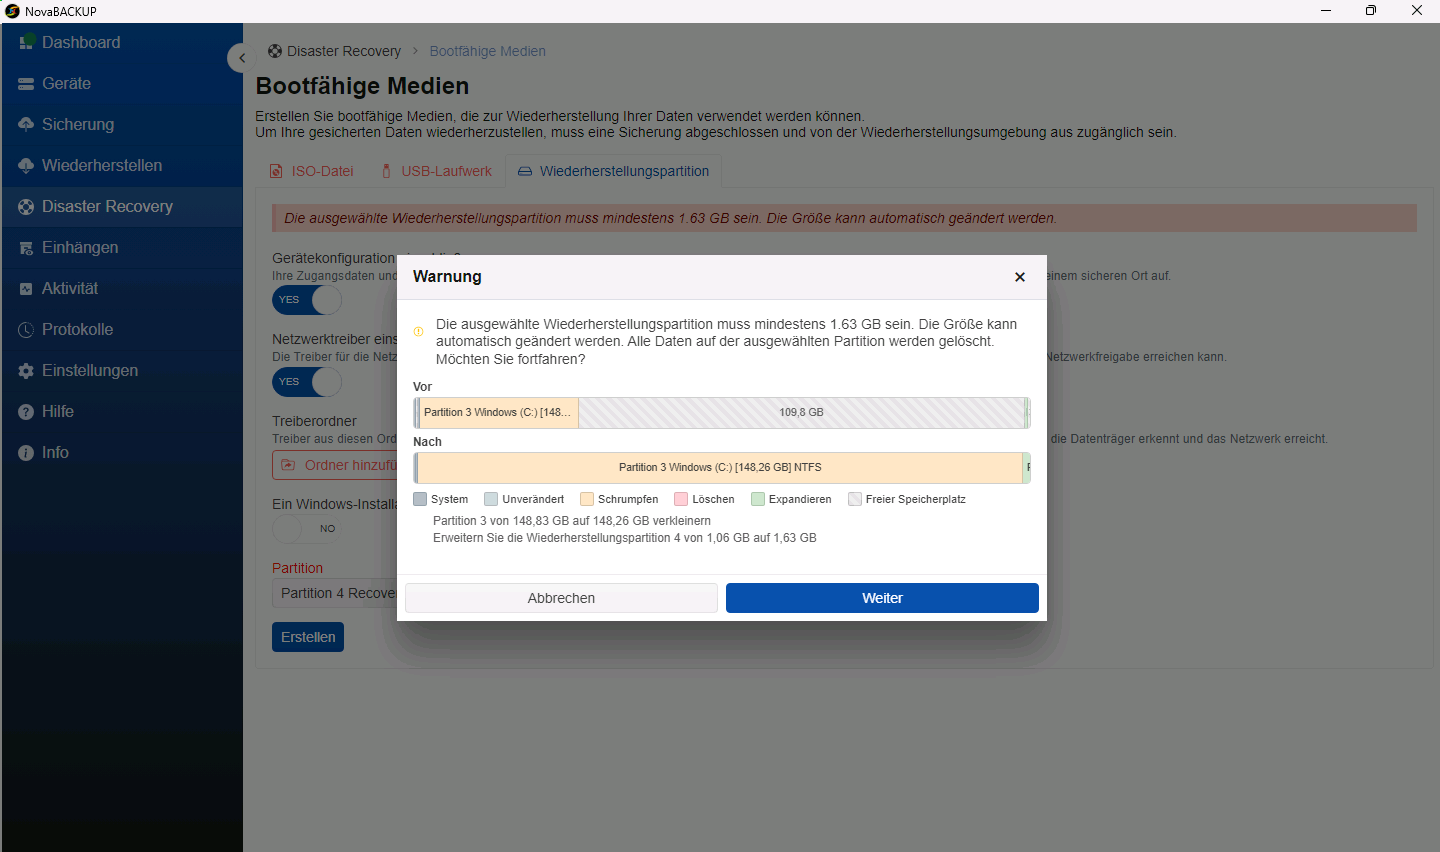Click the Expandieren legend color box
The width and height of the screenshot is (1440, 852).
[758, 499]
